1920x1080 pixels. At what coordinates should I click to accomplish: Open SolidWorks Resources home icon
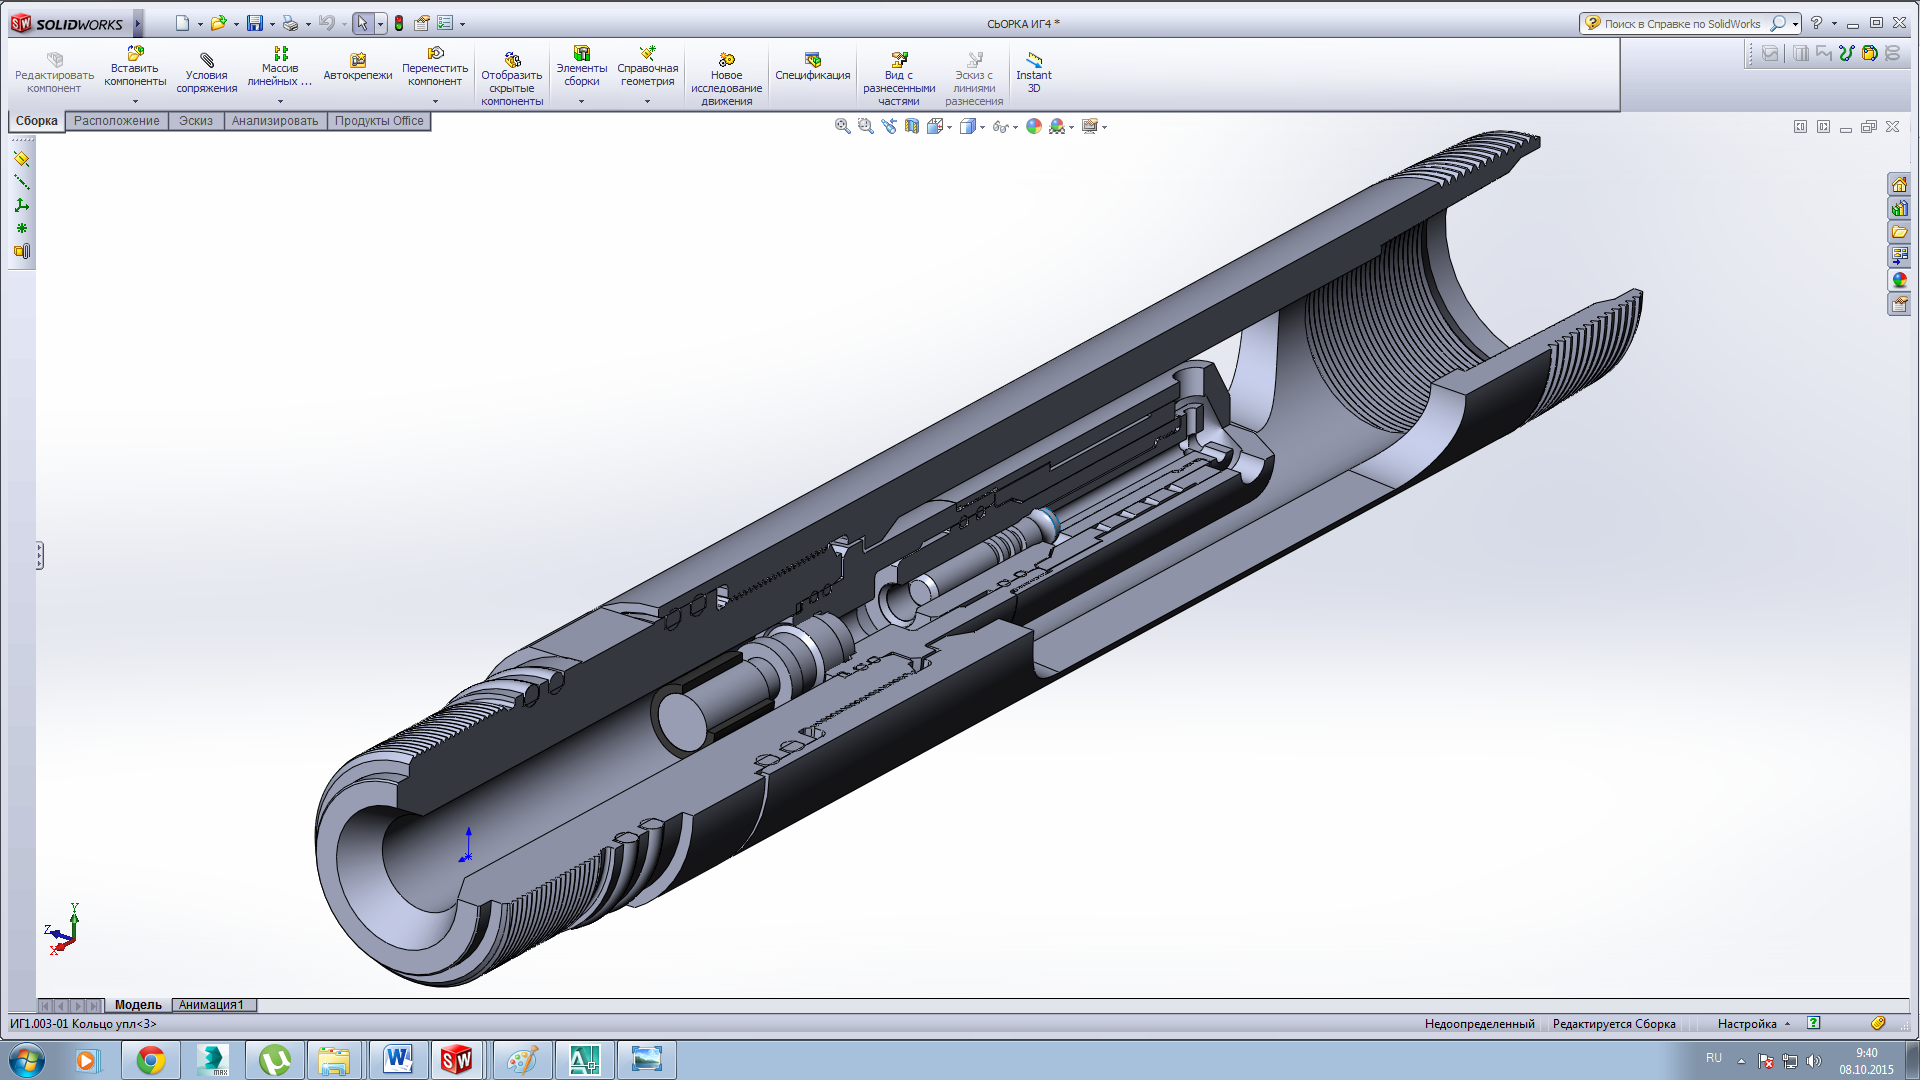click(1899, 185)
